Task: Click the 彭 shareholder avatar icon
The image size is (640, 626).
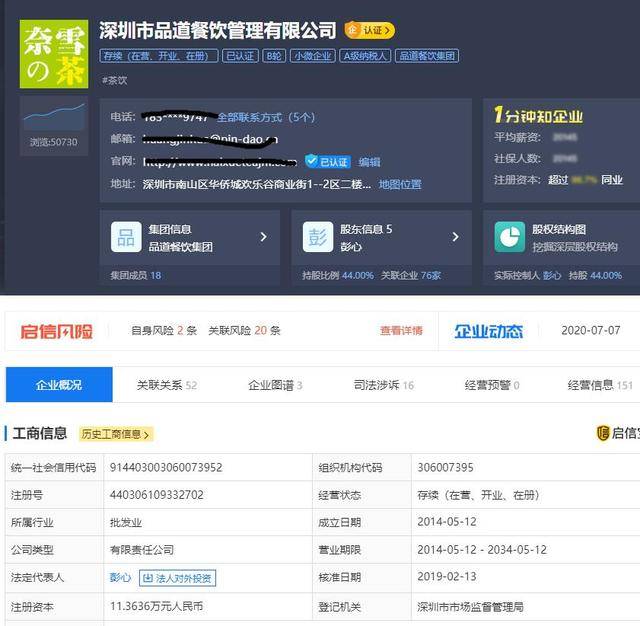Action: click(318, 237)
